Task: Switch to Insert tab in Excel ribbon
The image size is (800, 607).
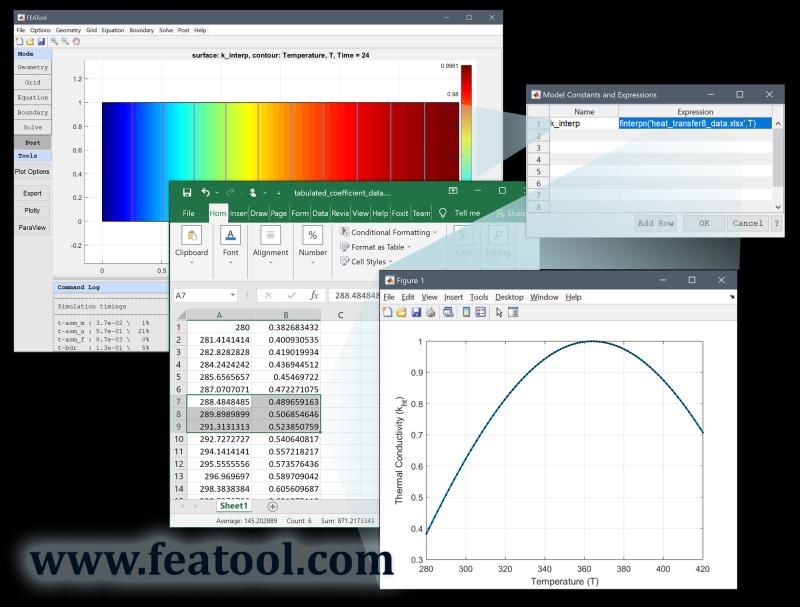Action: click(238, 213)
